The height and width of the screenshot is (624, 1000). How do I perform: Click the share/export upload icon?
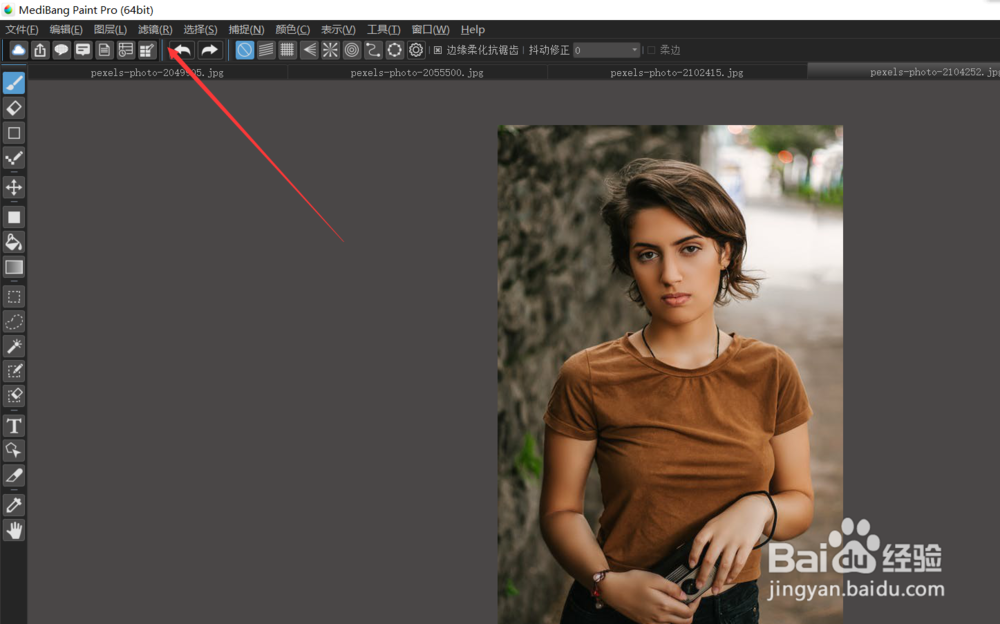pyautogui.click(x=40, y=50)
